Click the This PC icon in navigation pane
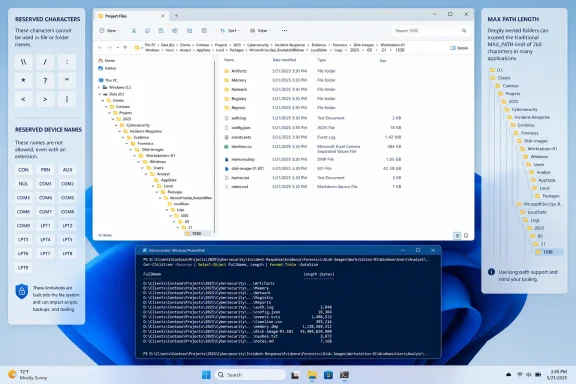 (x=101, y=80)
